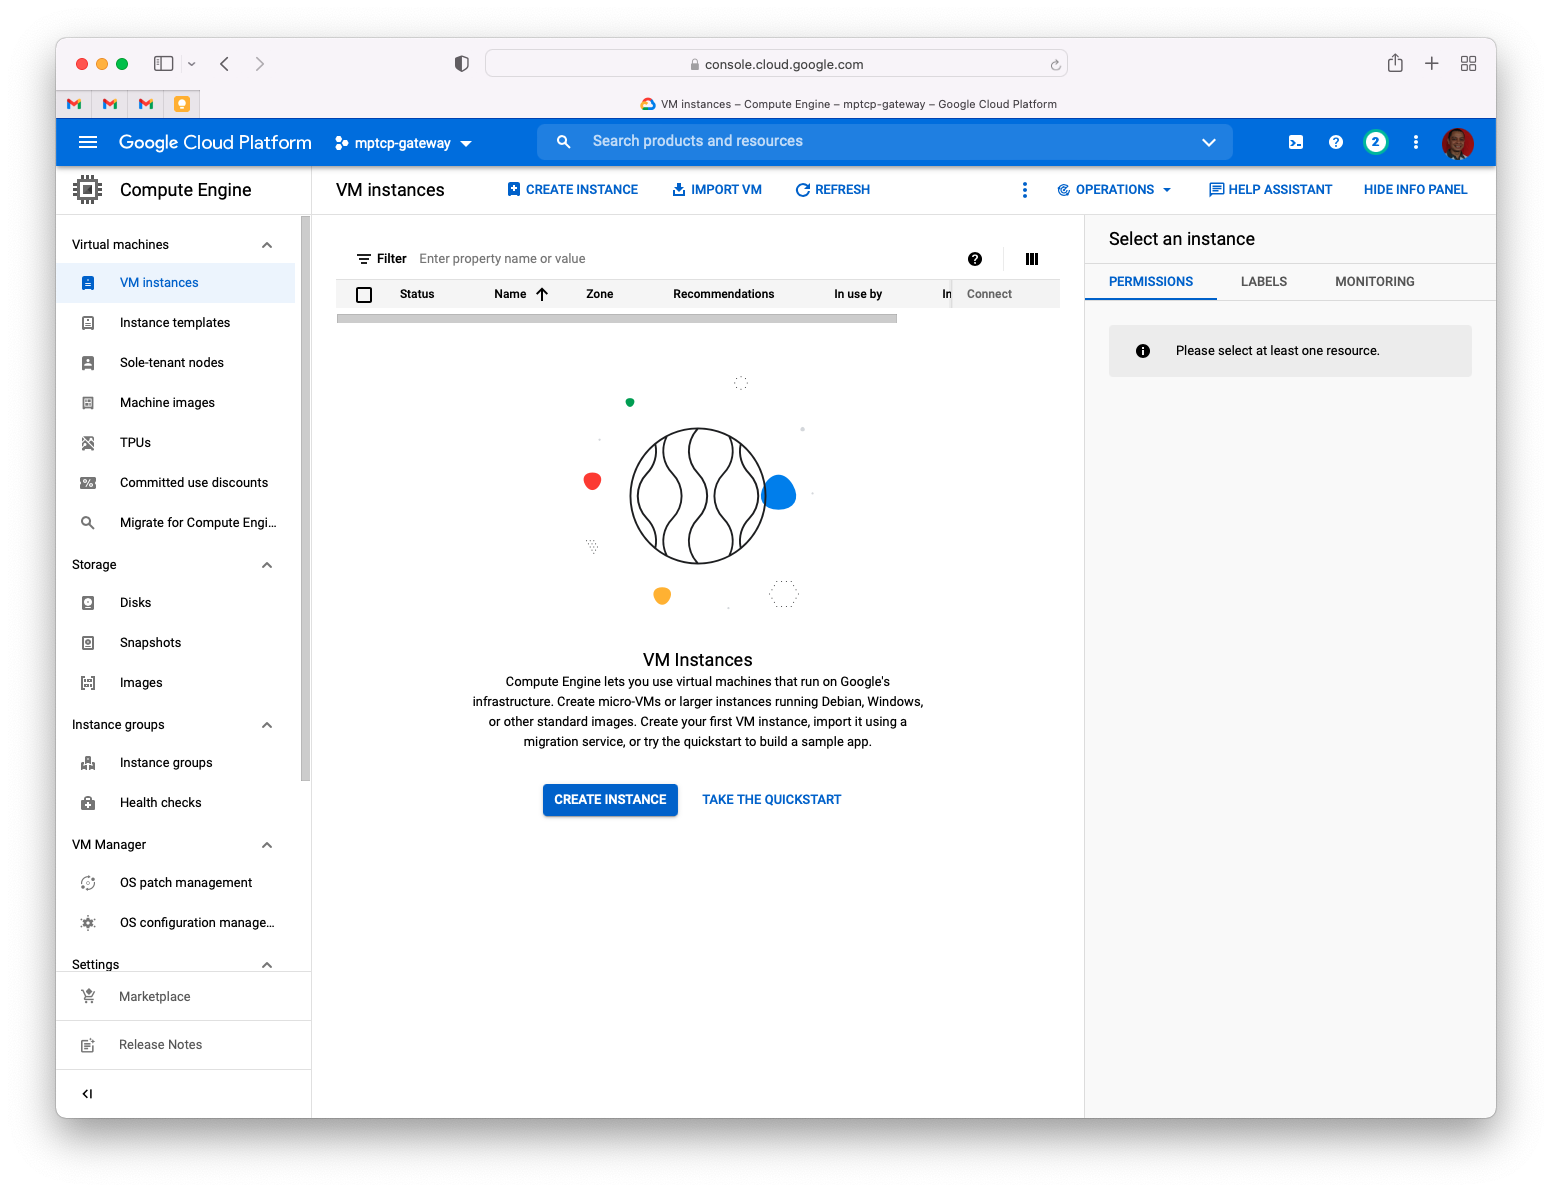Activate Cloud Shell terminal icon
The width and height of the screenshot is (1552, 1192).
[1296, 142]
